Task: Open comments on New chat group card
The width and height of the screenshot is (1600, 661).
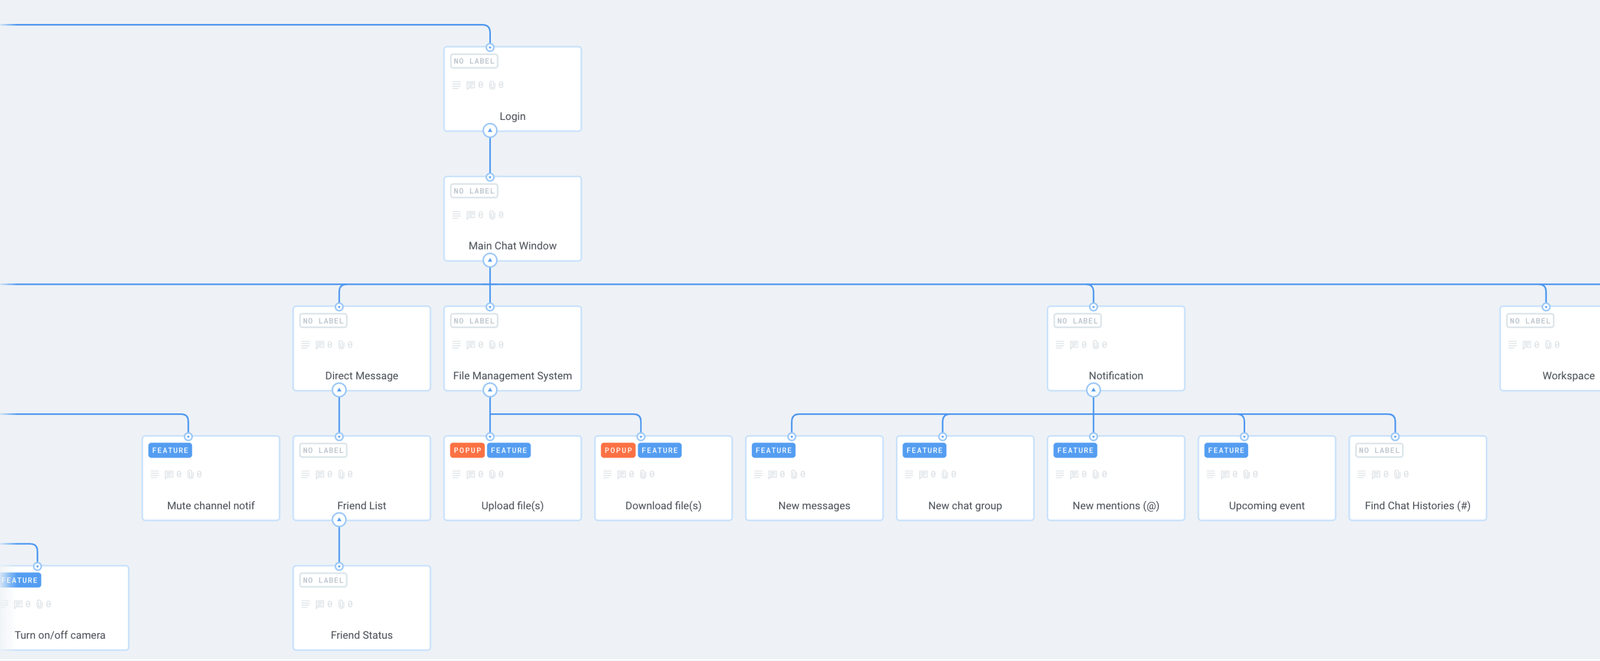Action: click(x=923, y=475)
